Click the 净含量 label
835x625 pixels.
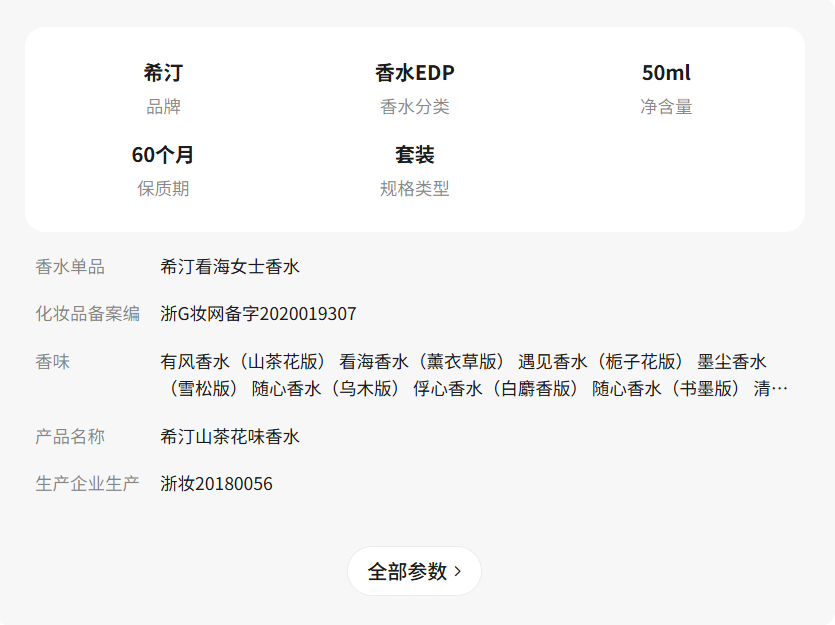(666, 106)
